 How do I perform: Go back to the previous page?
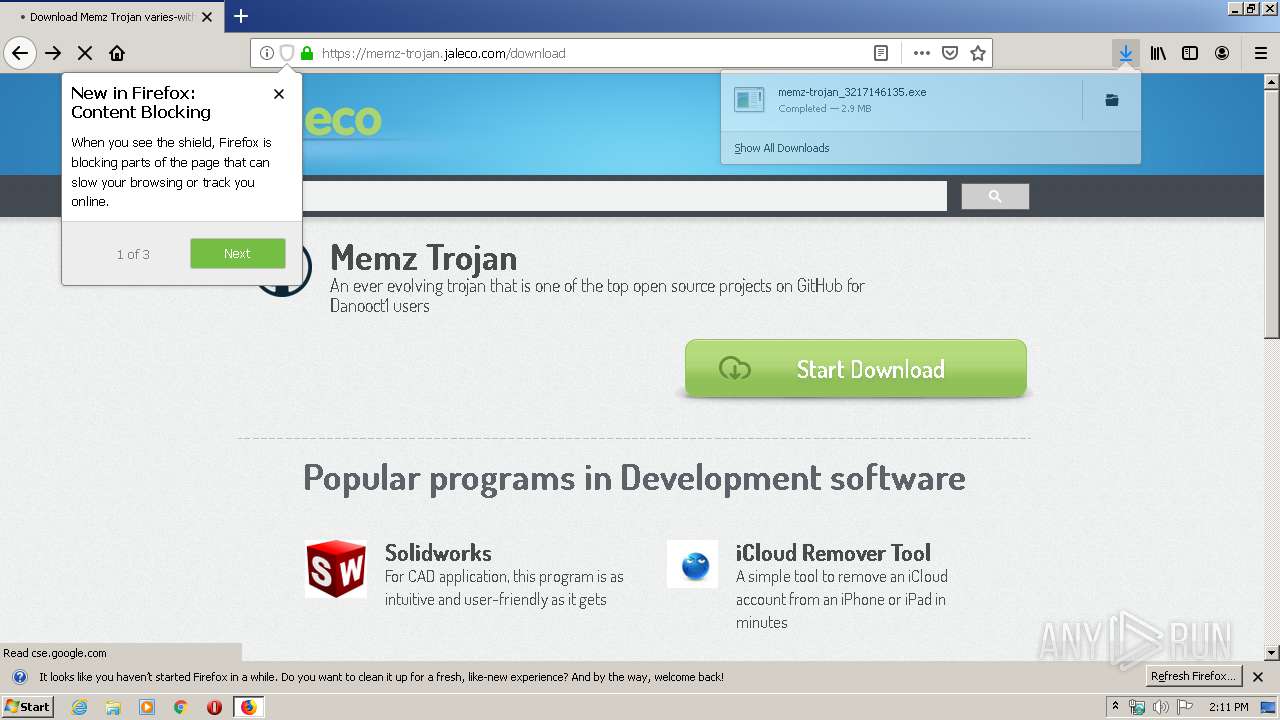pos(20,53)
